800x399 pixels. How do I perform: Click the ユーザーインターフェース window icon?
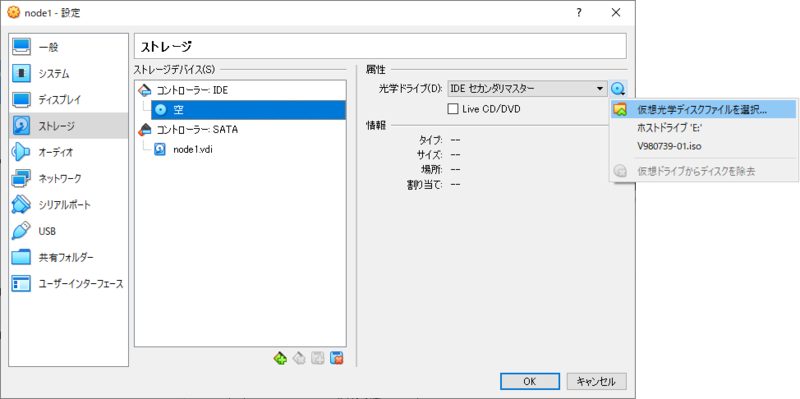(21, 284)
